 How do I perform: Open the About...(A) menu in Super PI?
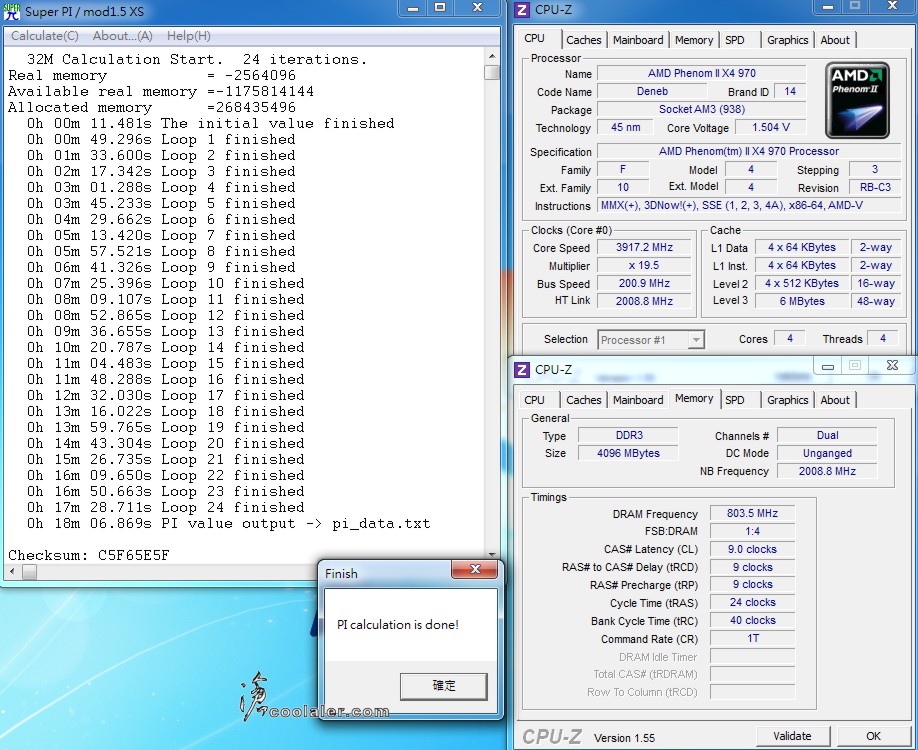(x=122, y=36)
